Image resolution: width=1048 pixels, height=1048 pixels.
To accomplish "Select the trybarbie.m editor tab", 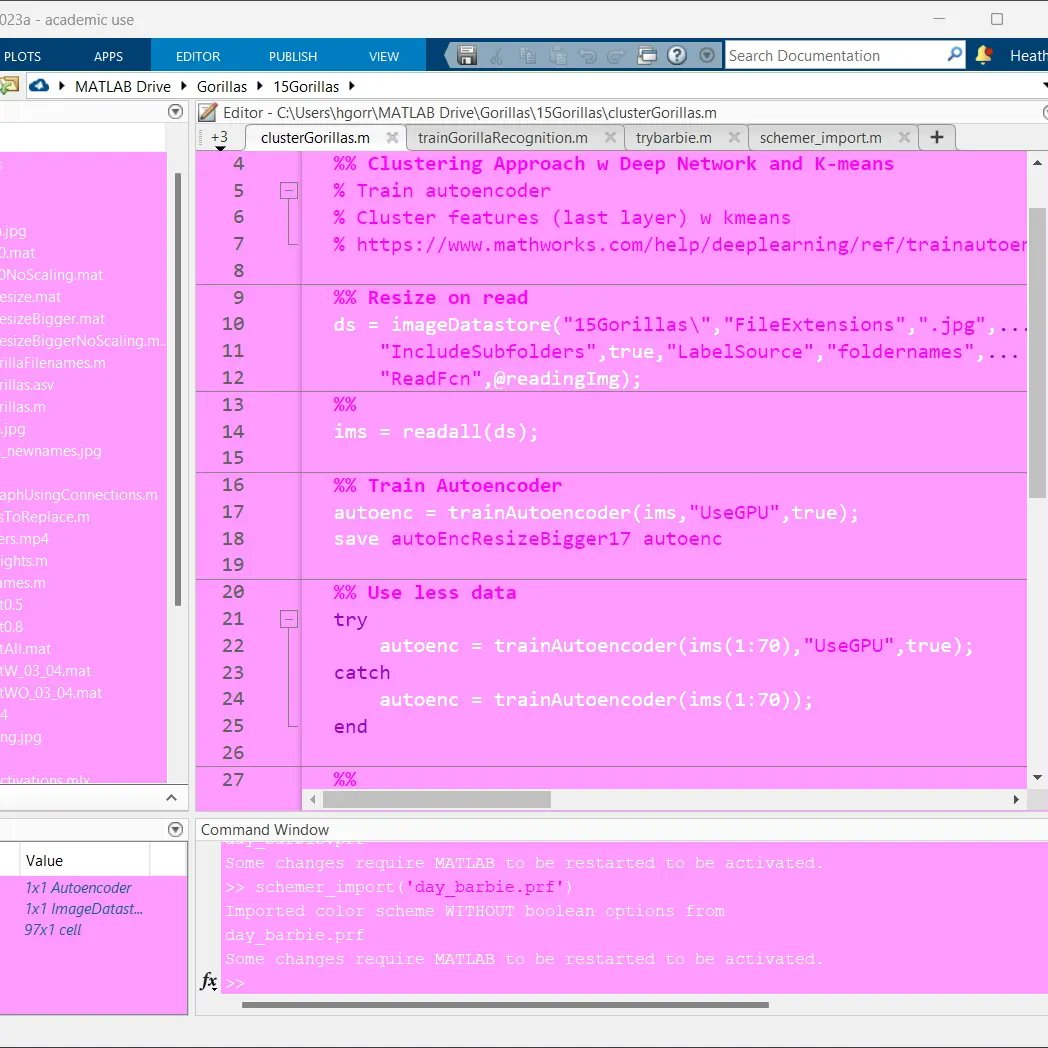I will tap(674, 138).
